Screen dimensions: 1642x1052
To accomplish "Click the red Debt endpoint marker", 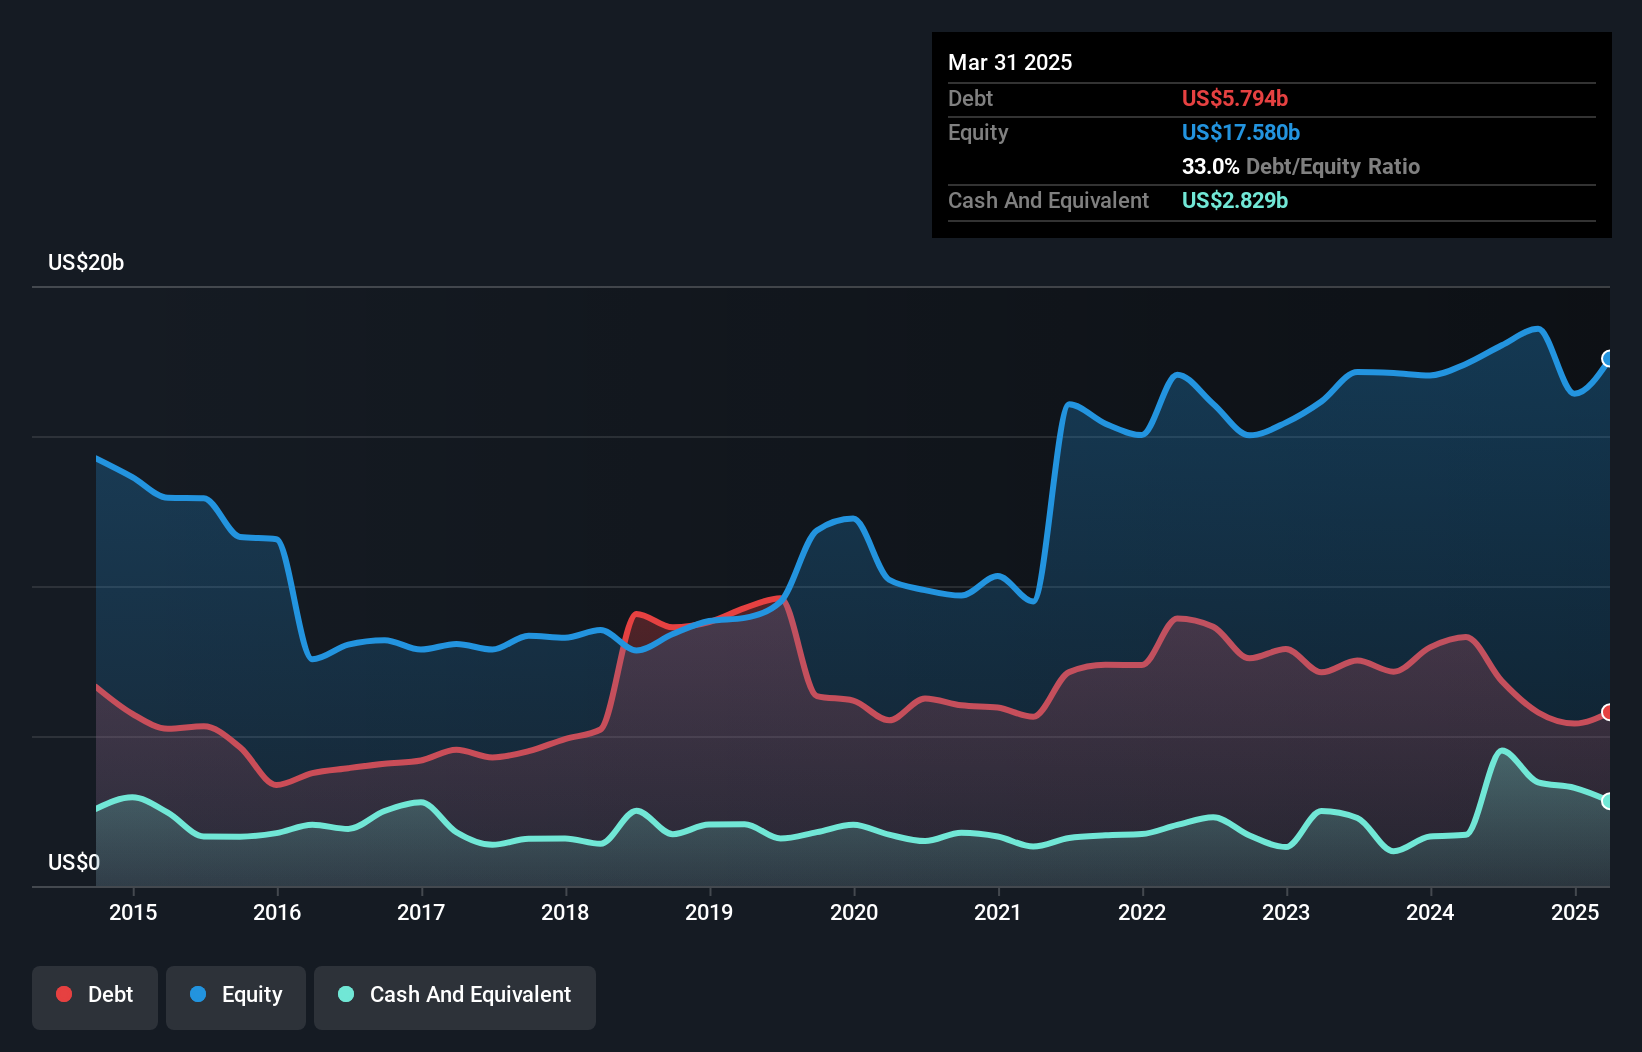I will click(1608, 713).
